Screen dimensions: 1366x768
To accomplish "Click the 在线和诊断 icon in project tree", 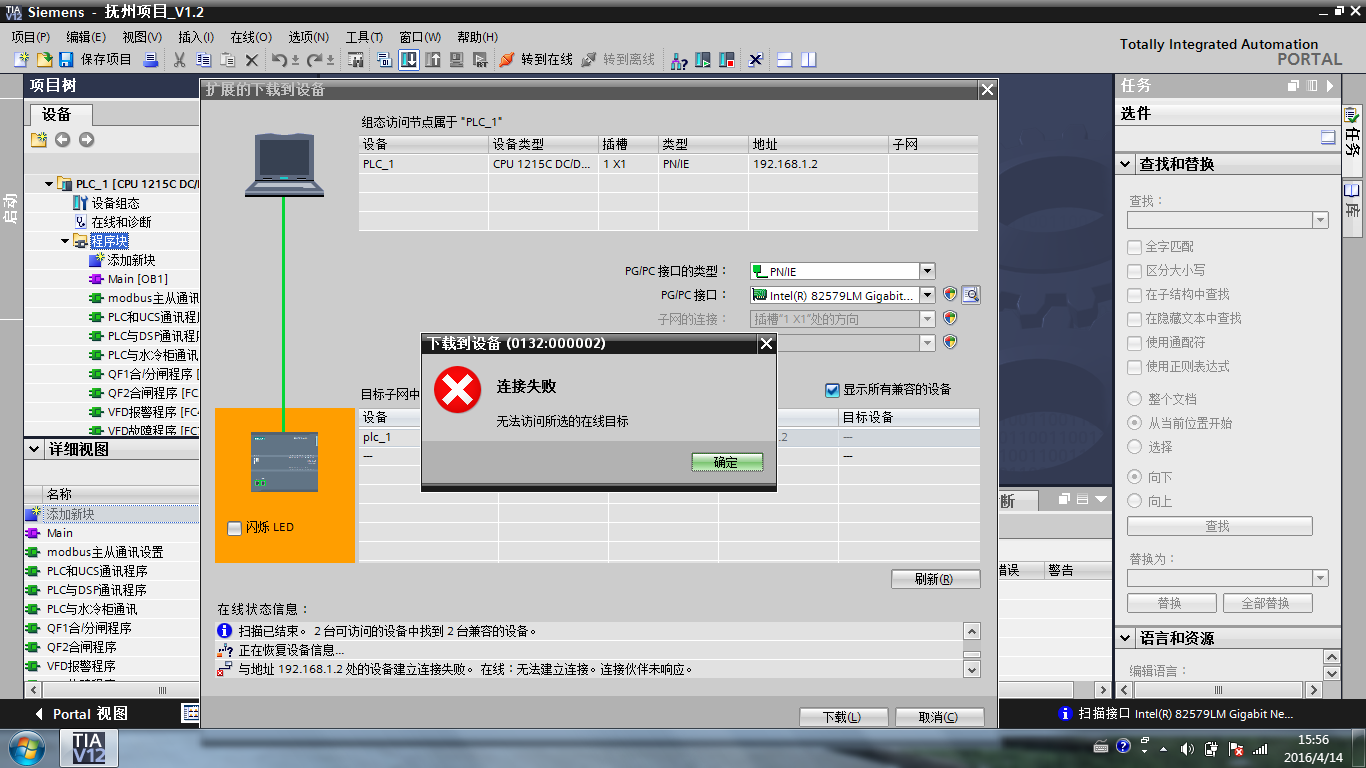I will [81, 222].
